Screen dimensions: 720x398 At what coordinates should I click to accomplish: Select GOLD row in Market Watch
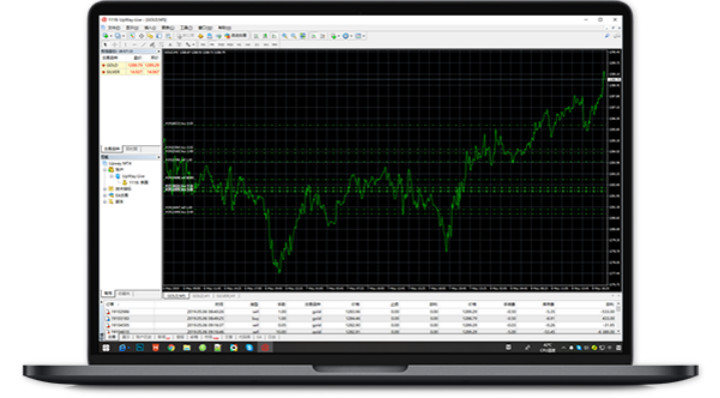(130, 65)
